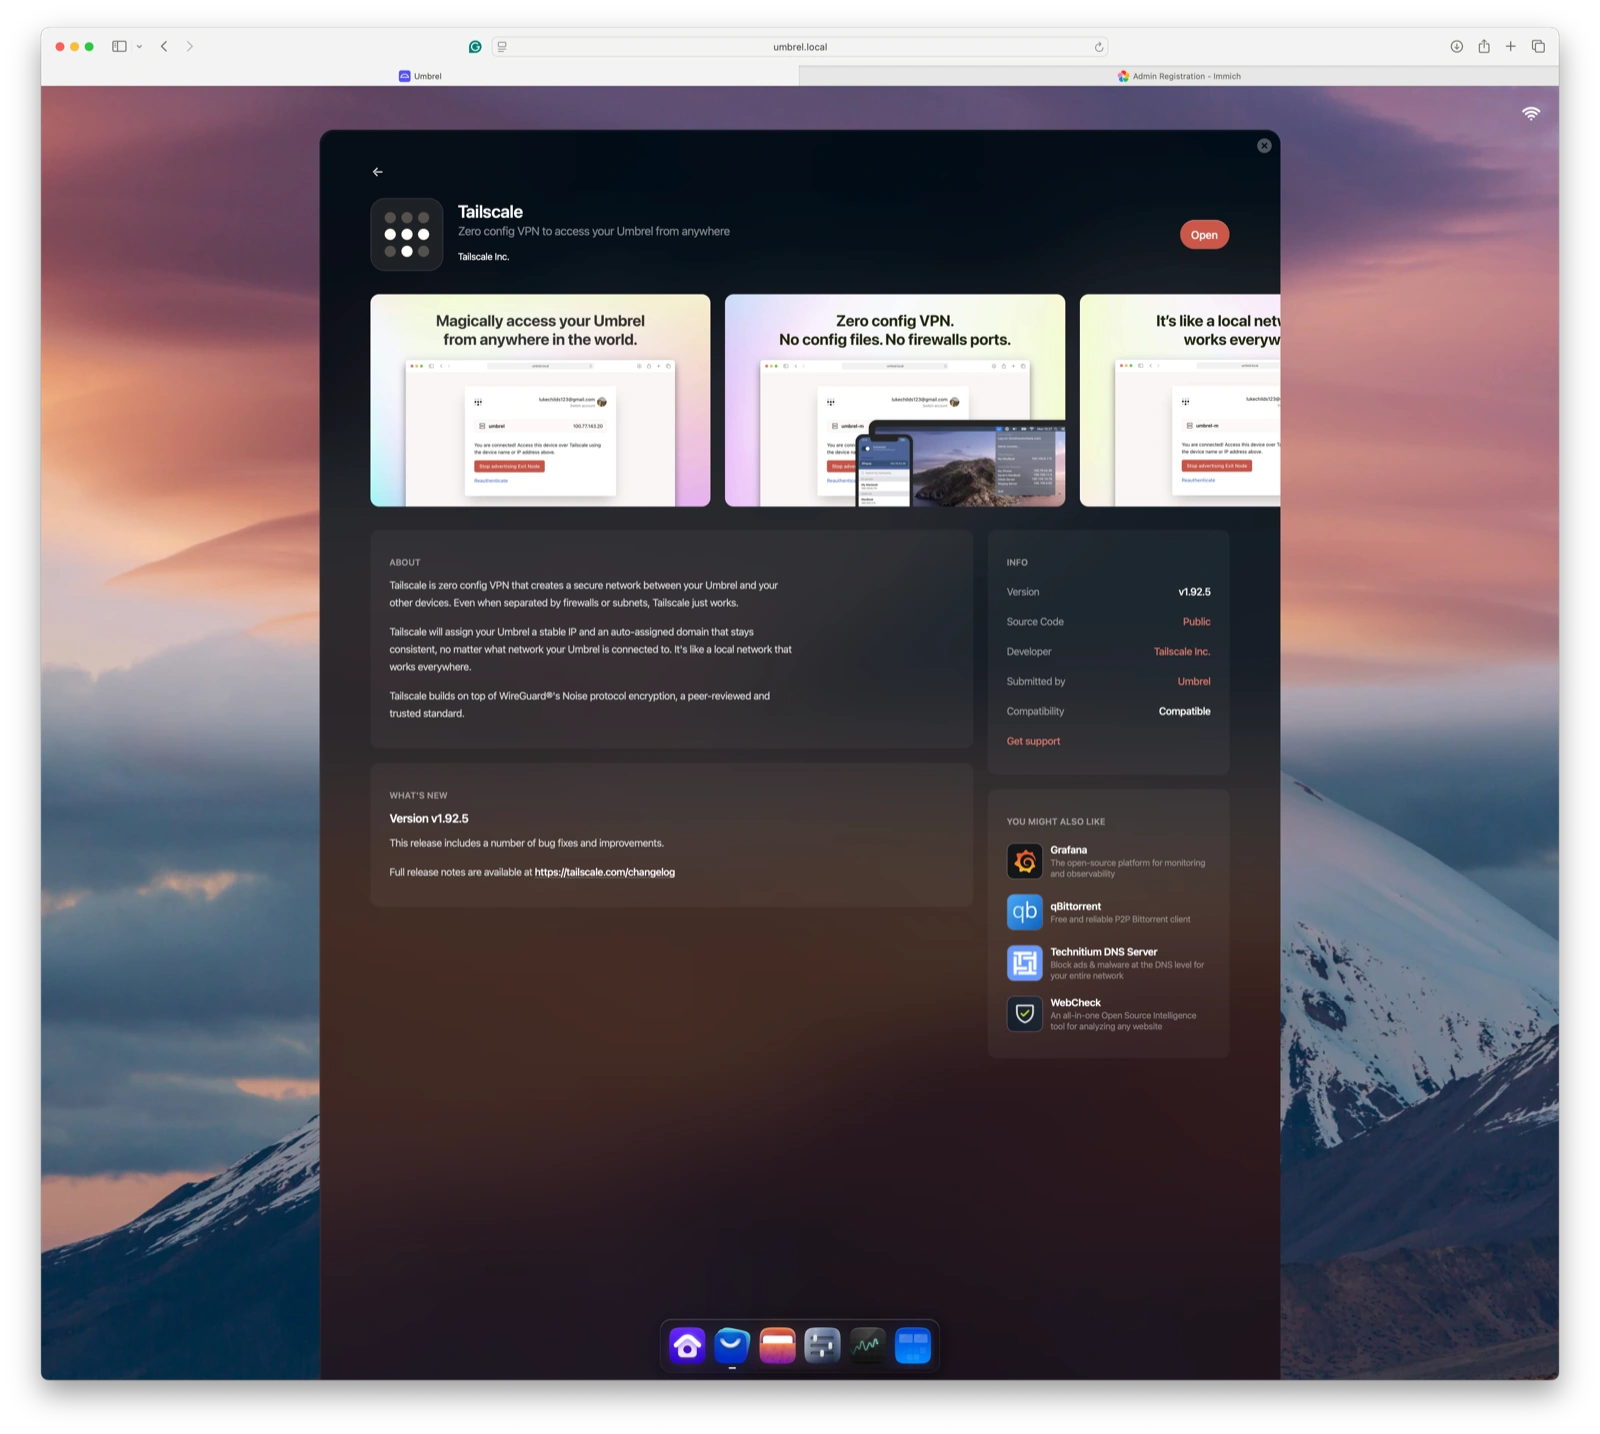The image size is (1600, 1434).
Task: Click the 'Zero config VPN to access' tagline
Action: tap(594, 231)
